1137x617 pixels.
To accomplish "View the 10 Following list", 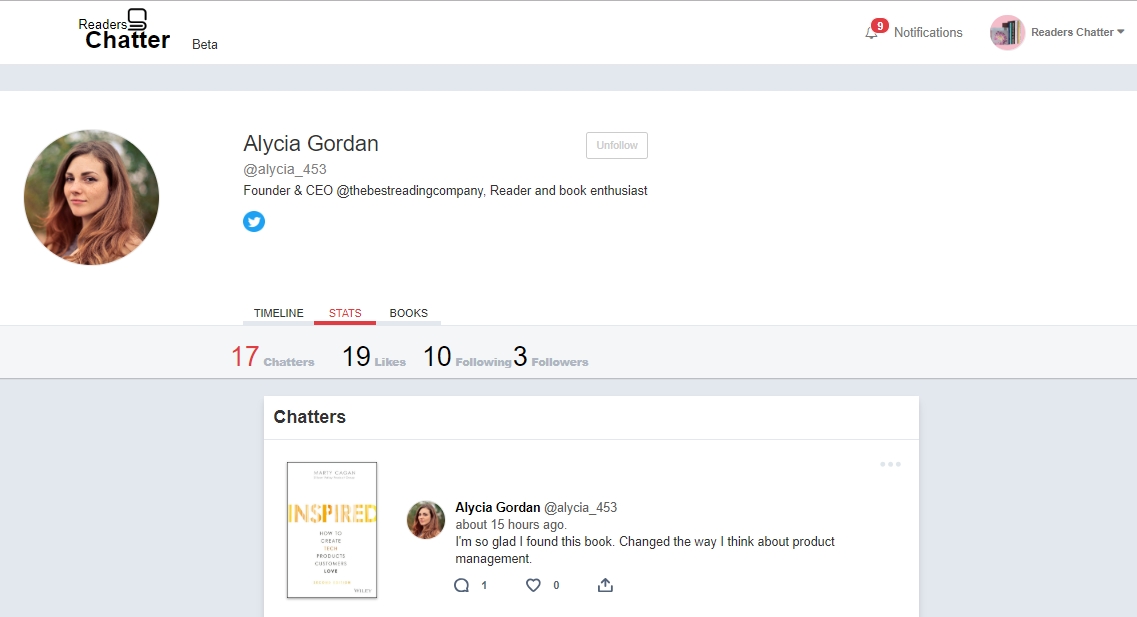I will [467, 357].
